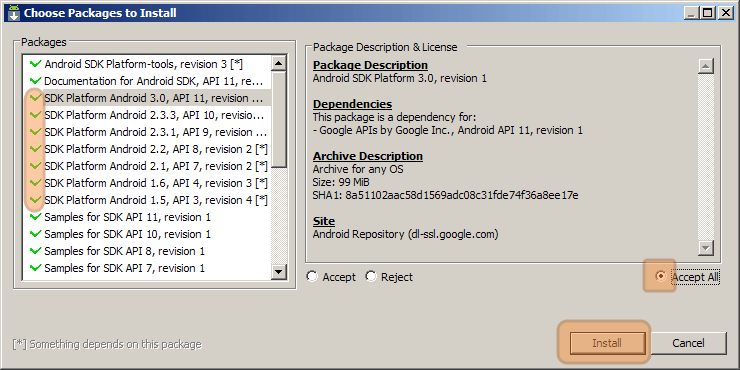Click the 'Size: 99 MiB' text
740x370 pixels.
point(341,182)
